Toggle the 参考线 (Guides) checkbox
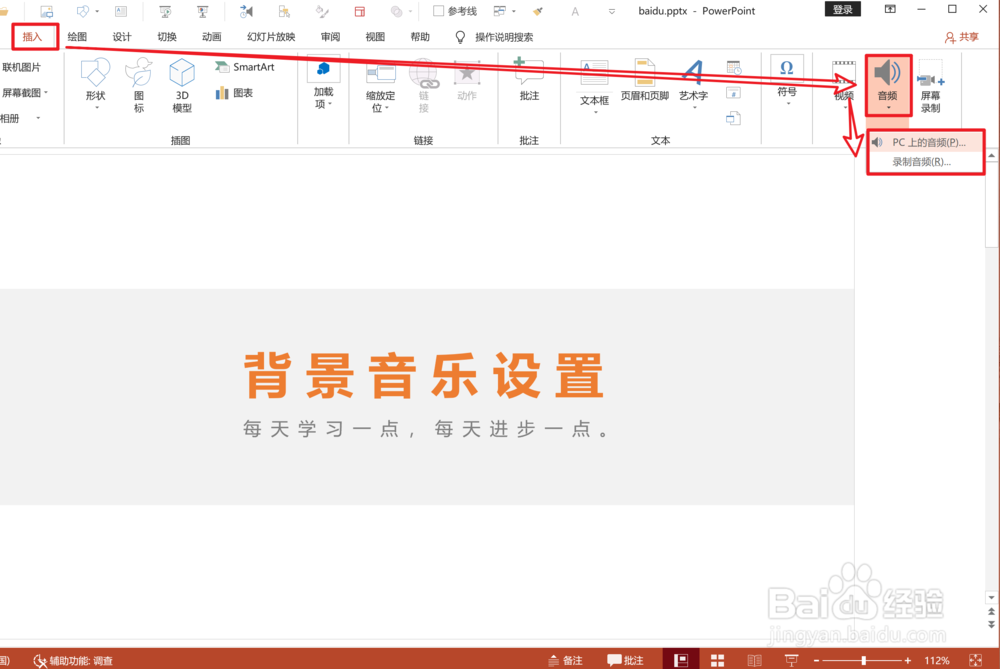The width and height of the screenshot is (1000, 669). 436,10
